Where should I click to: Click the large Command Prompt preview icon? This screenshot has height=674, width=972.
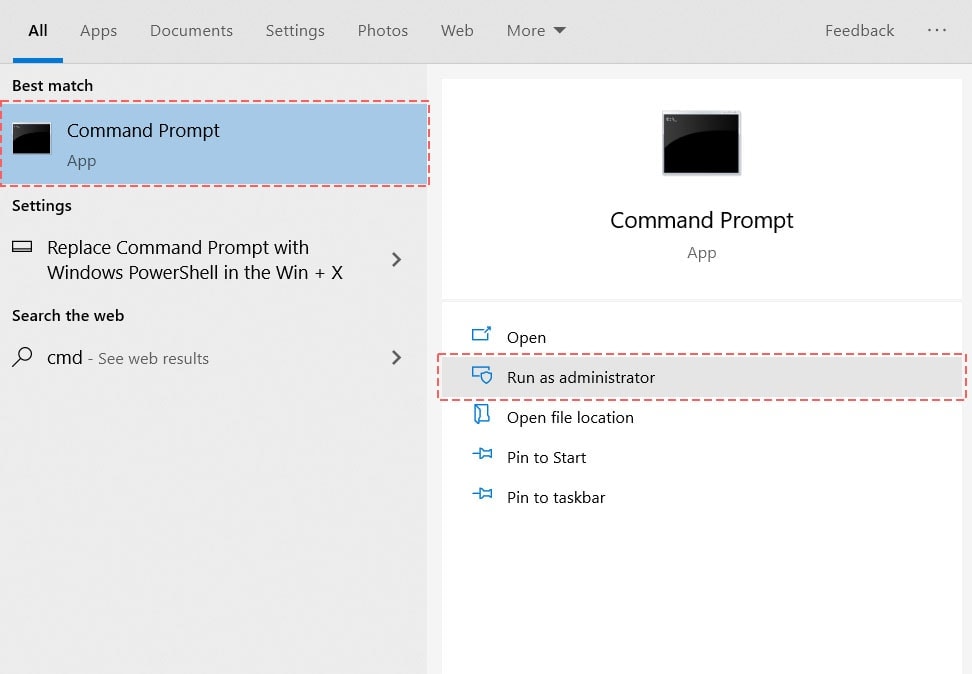click(x=700, y=142)
